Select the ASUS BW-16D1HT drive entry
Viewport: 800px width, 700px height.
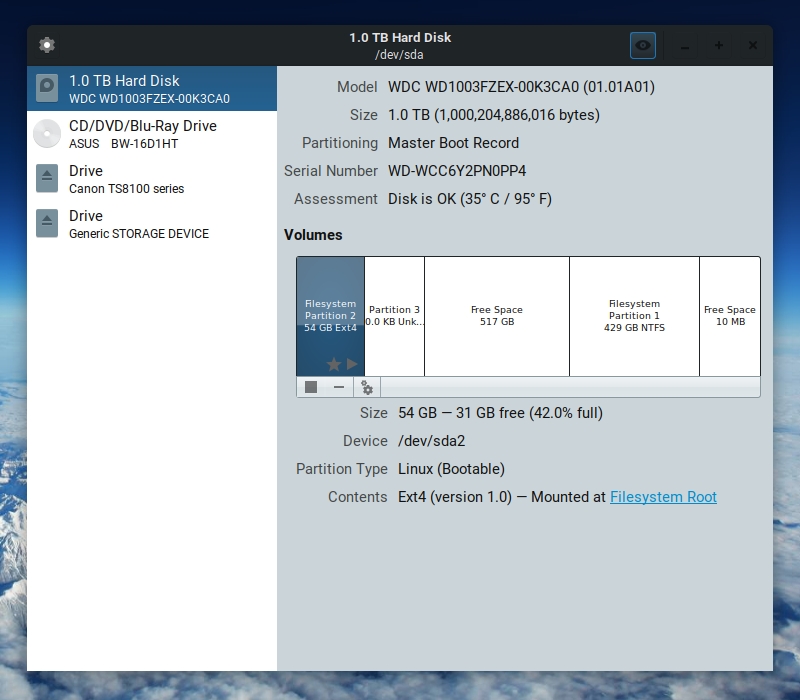coord(150,133)
